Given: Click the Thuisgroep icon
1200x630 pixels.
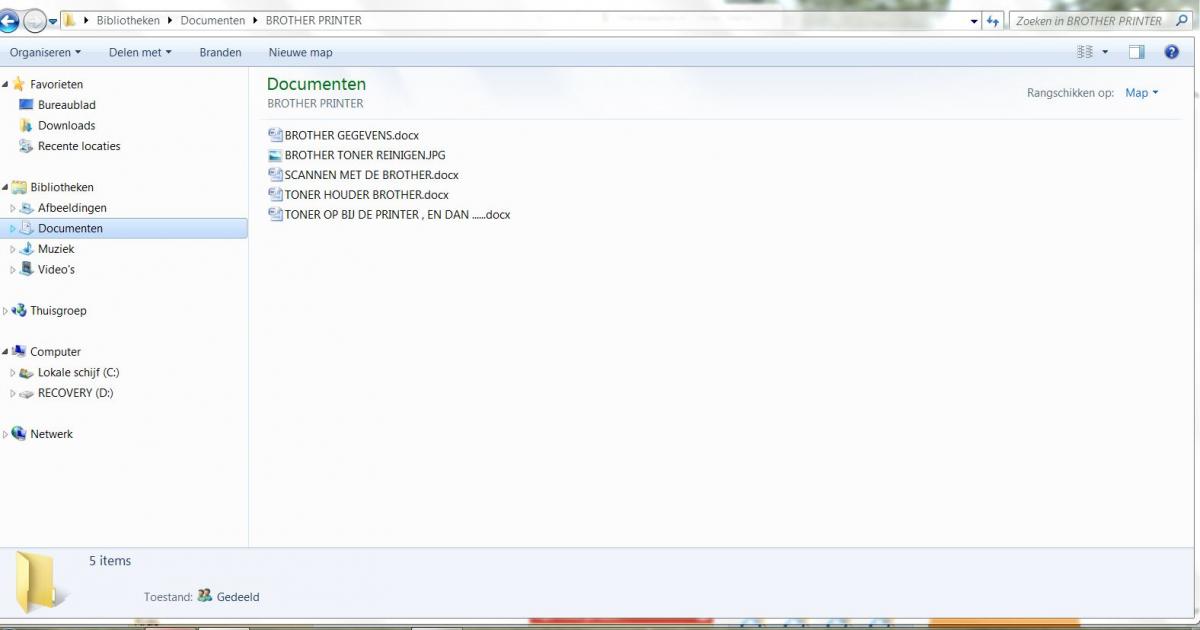Looking at the screenshot, I should coord(19,310).
